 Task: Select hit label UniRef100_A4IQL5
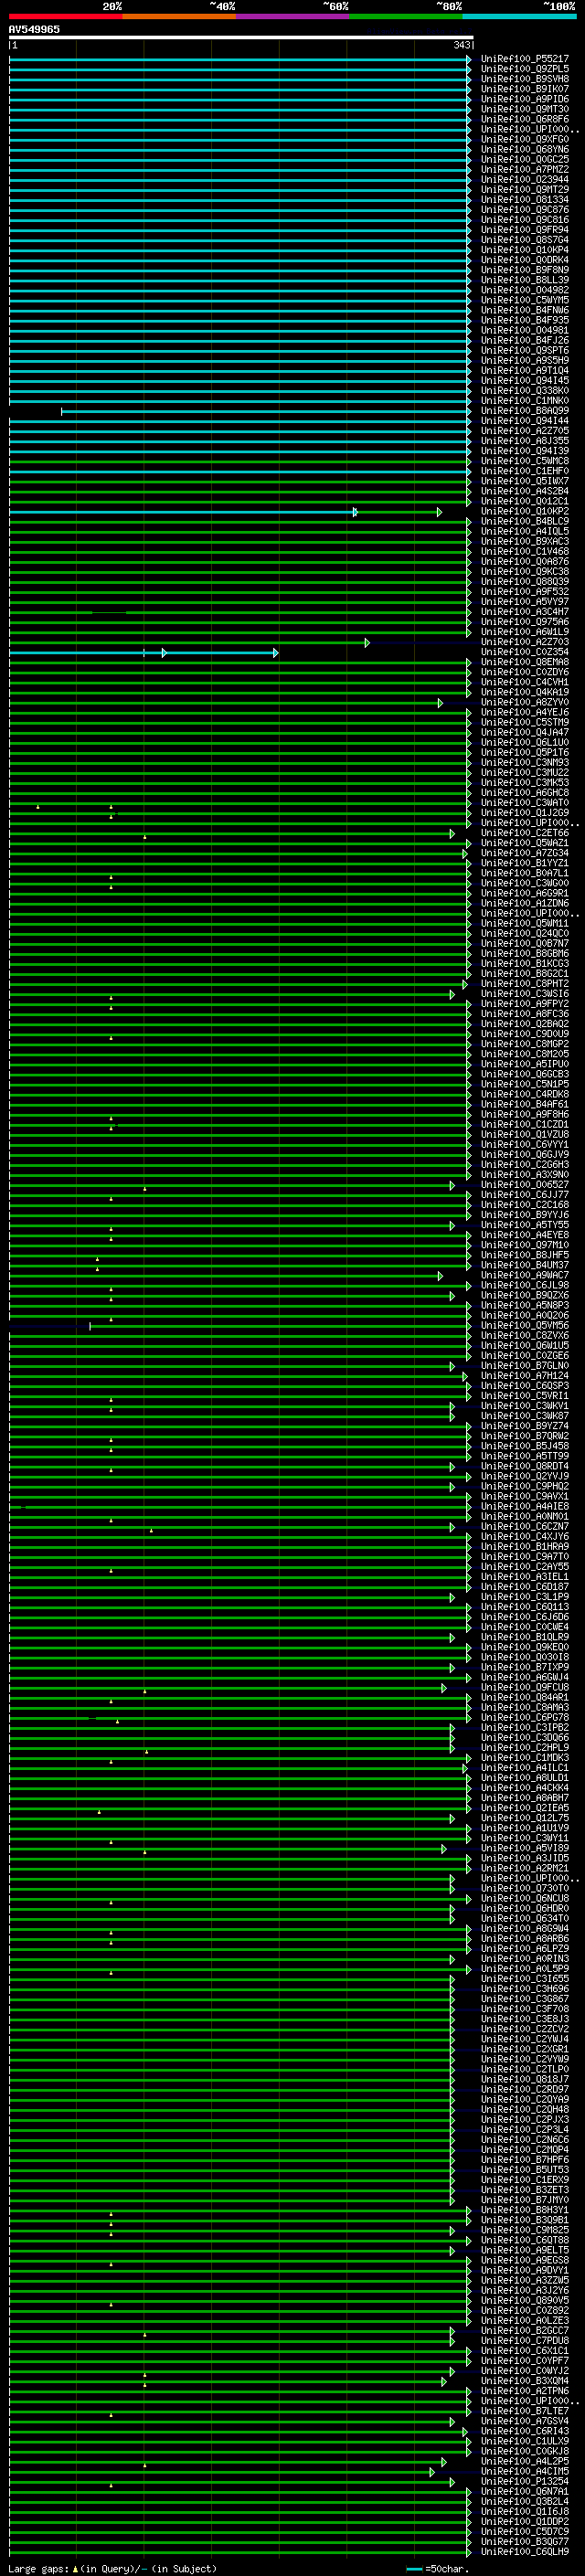[525, 531]
